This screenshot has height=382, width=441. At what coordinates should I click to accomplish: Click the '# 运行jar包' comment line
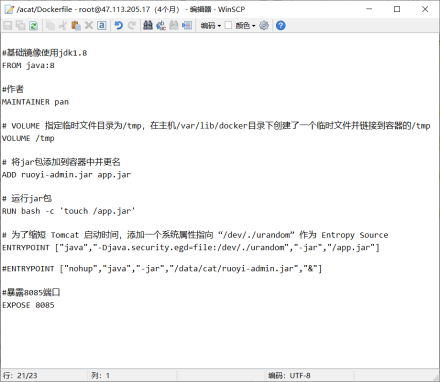pos(27,198)
